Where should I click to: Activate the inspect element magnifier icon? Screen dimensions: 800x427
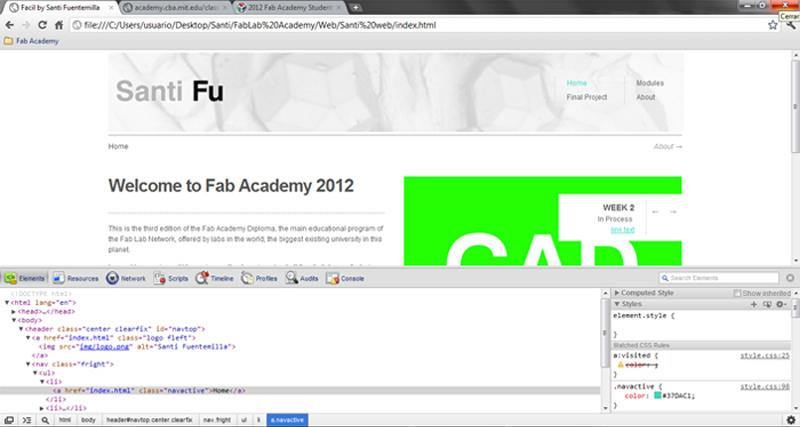(45, 420)
